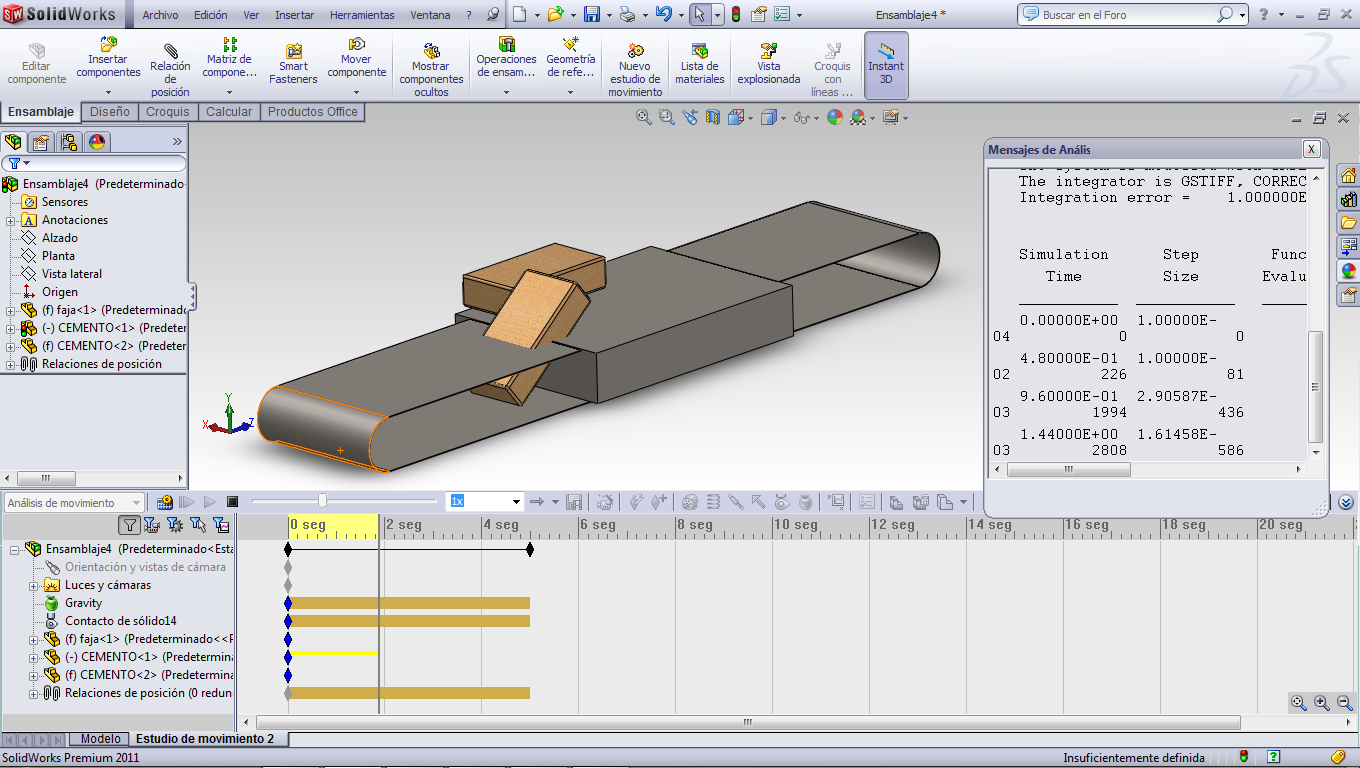Click the playback time slider handle
This screenshot has height=768, width=1360.
pos(322,501)
